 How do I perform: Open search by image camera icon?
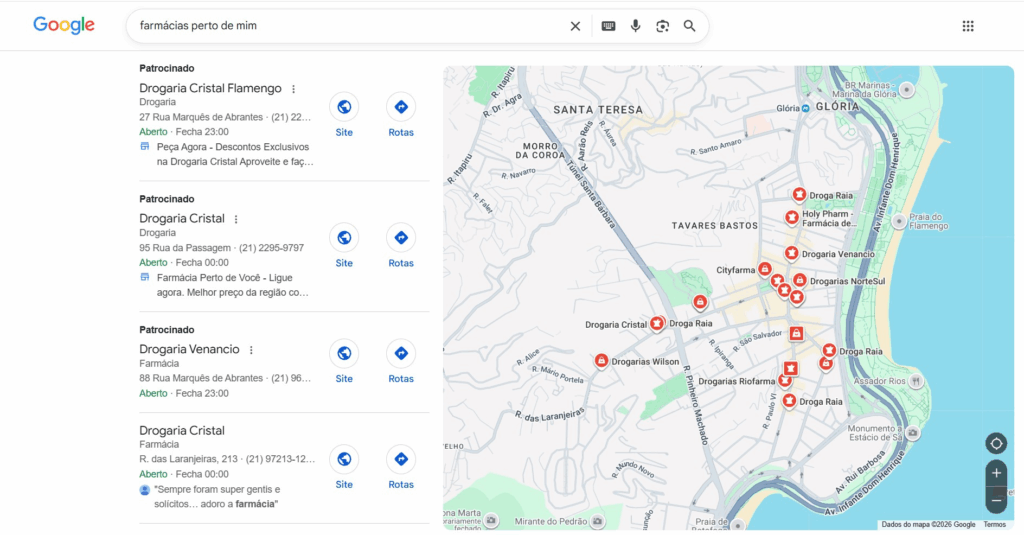pos(662,26)
